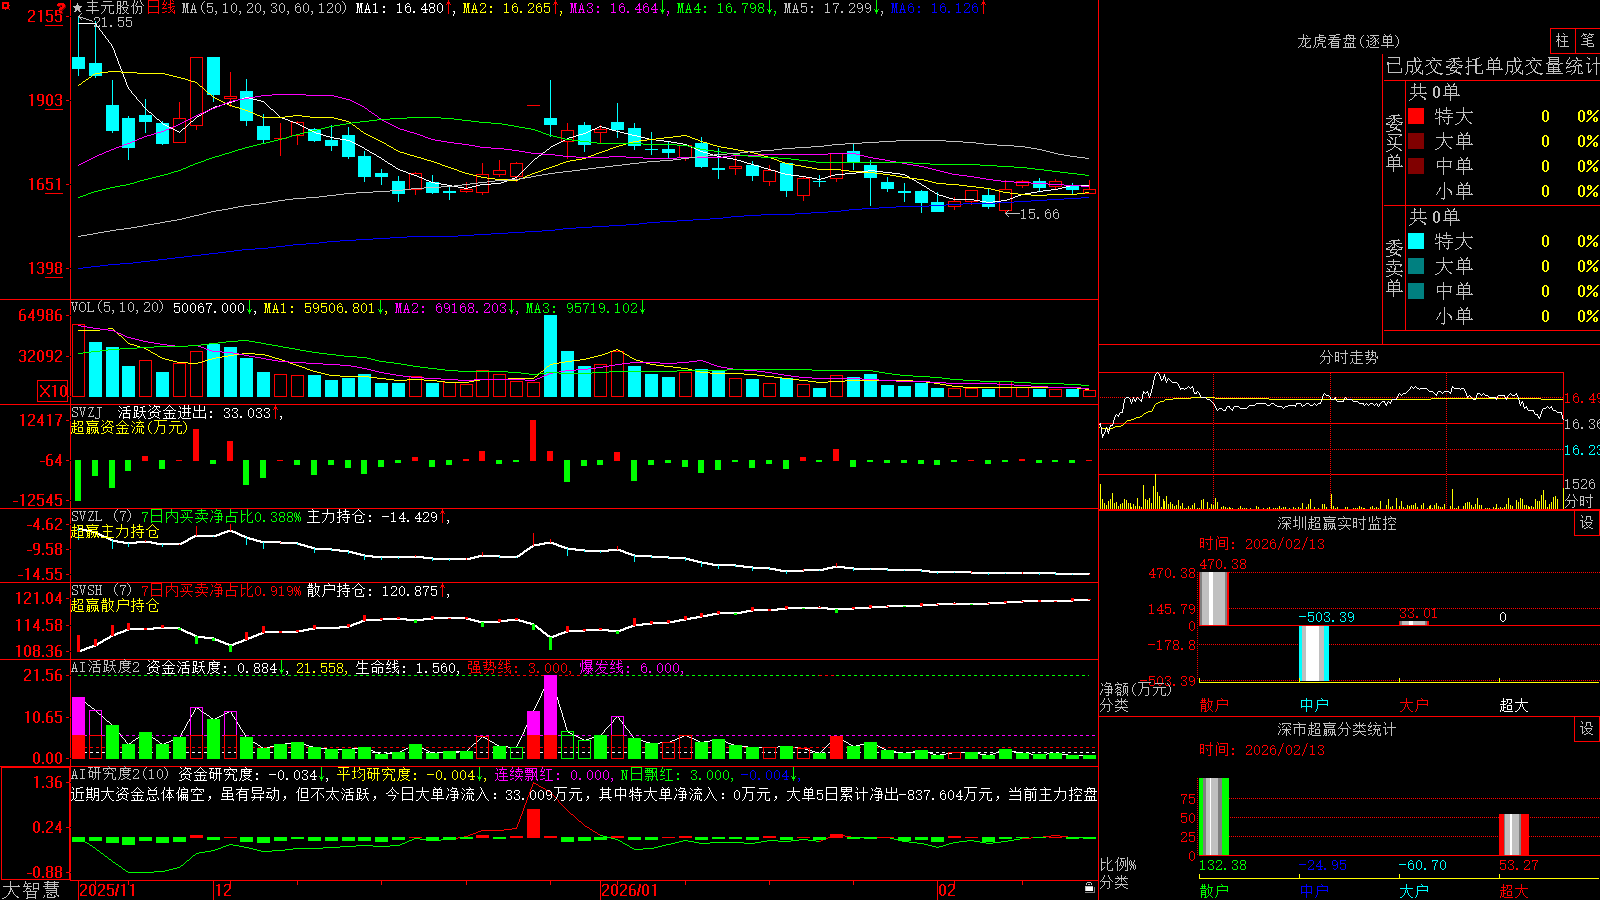
Task: Click the 爆发线: 6.000 label
Action: [x=630, y=668]
